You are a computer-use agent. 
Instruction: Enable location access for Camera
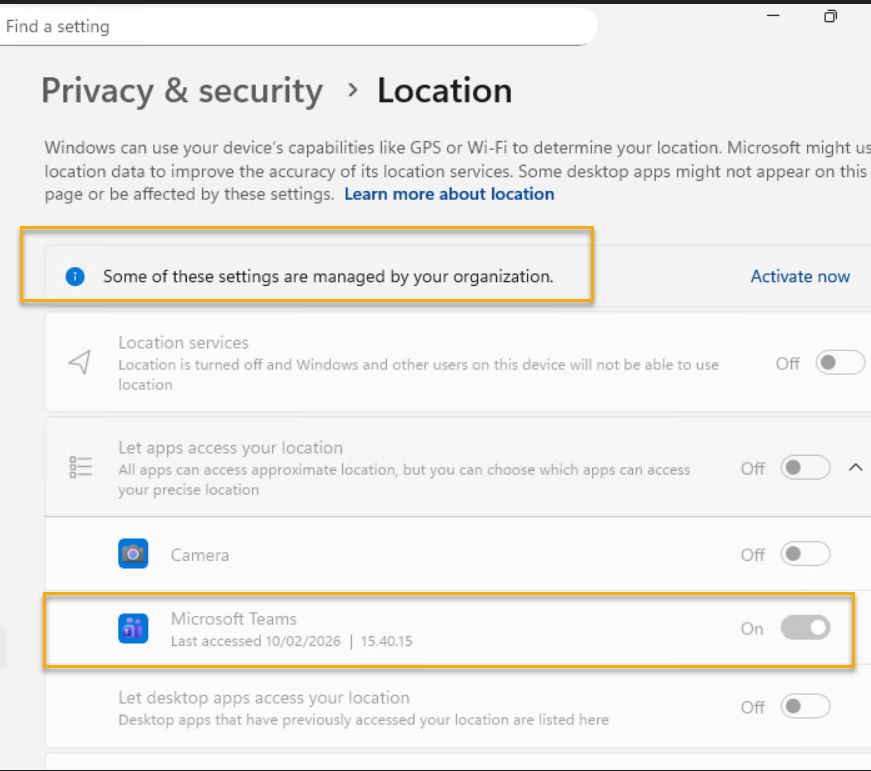pyautogui.click(x=805, y=554)
